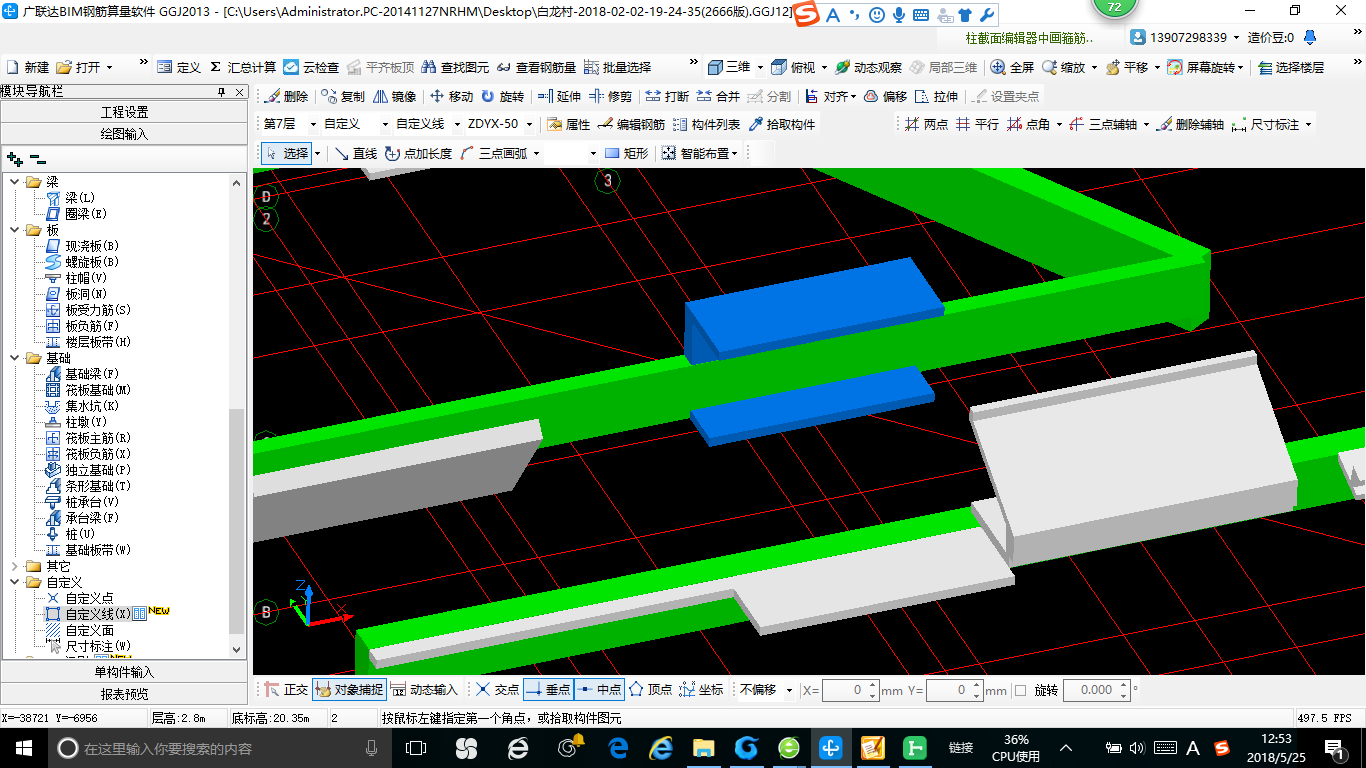The width and height of the screenshot is (1366, 768).
Task: Select the 拉伸 stretch tool
Action: pyautogui.click(x=936, y=96)
